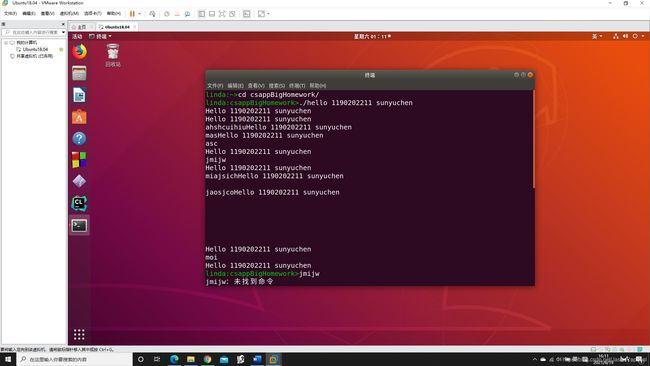
Task: Select 共享虚拟机 in the library tree
Action: (x=34, y=56)
